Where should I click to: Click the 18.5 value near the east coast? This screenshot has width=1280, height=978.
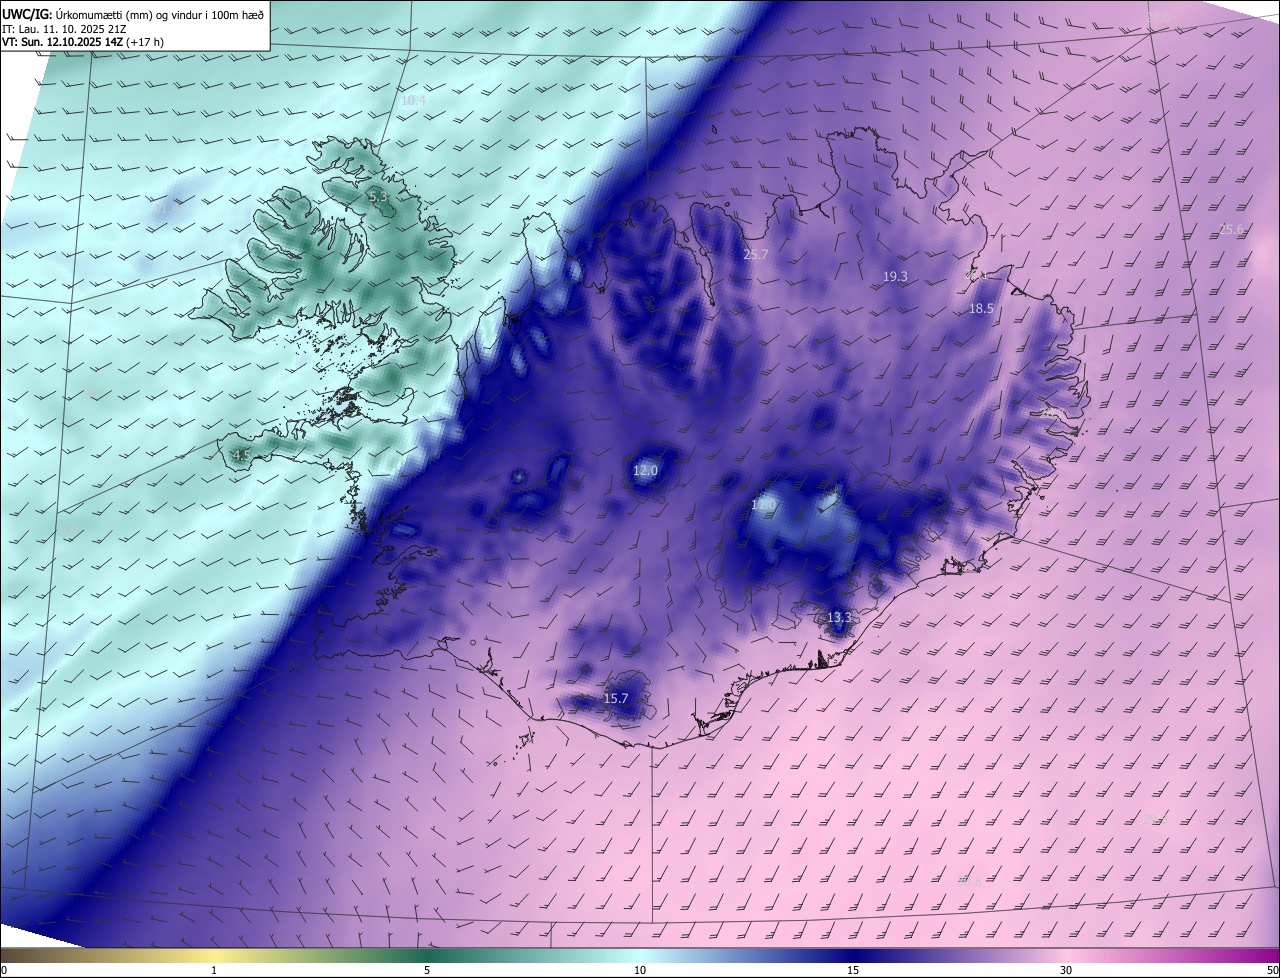point(981,309)
